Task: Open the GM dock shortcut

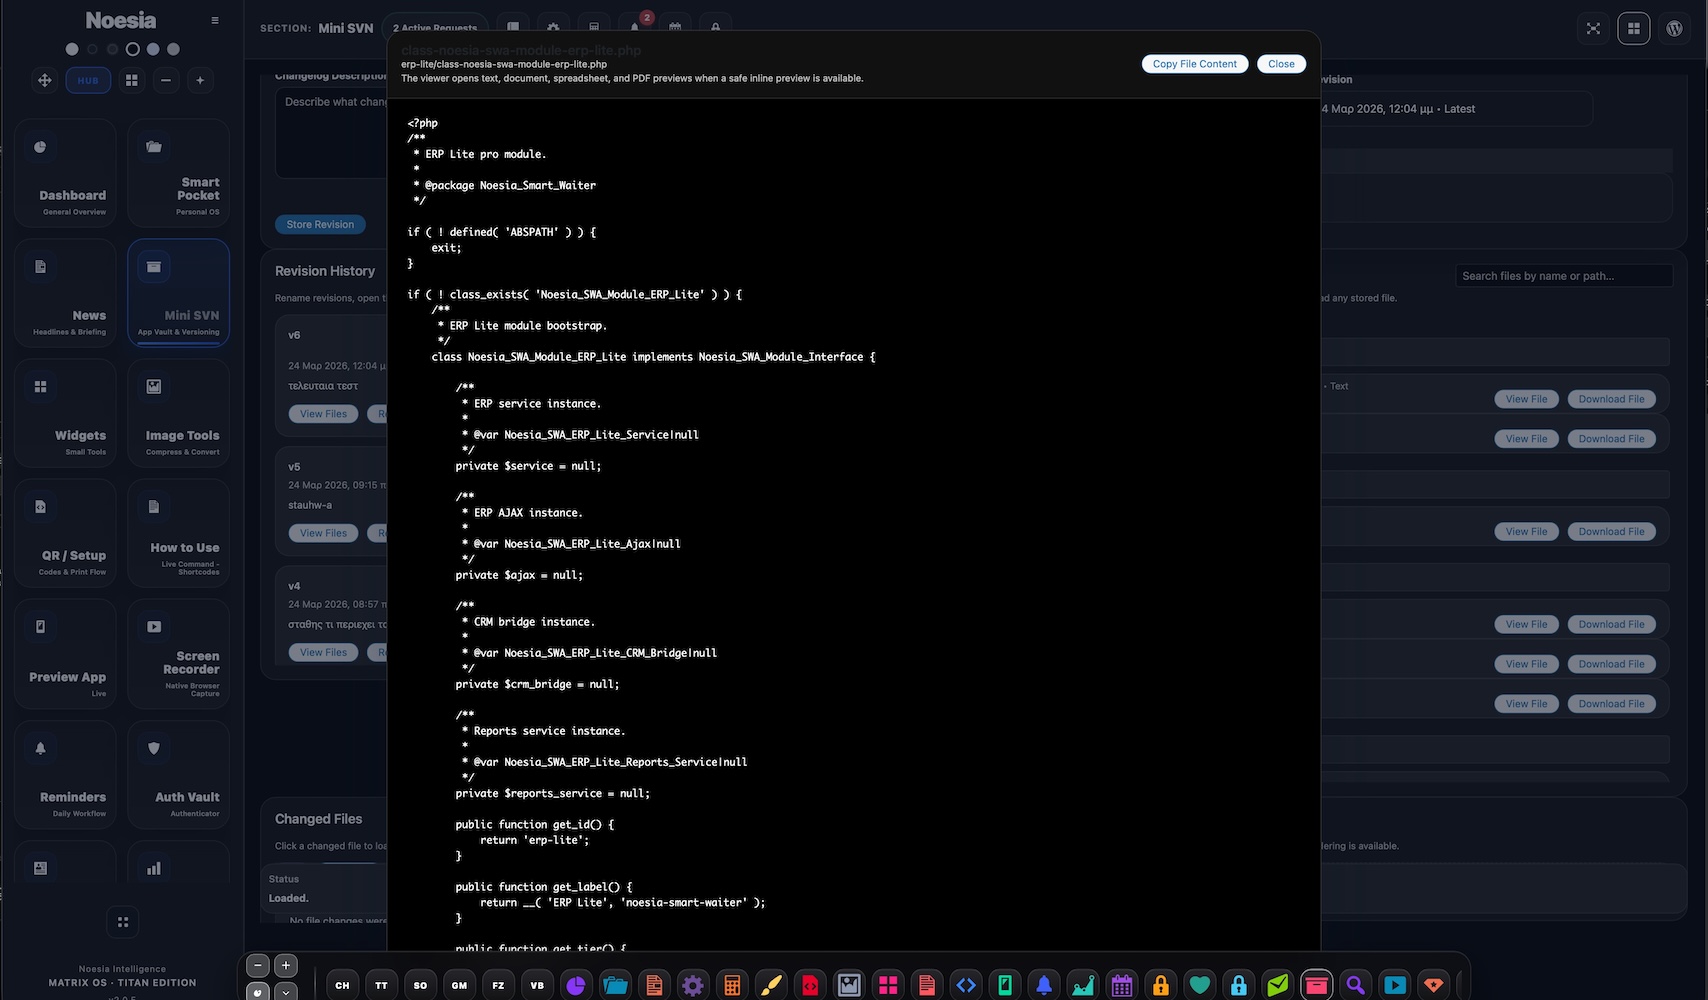Action: point(459,985)
